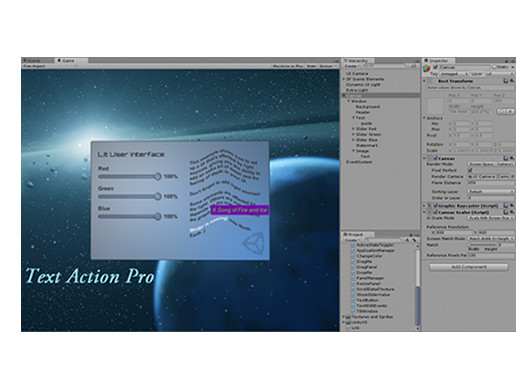Open Rect Transform help book icon
Image resolution: width=516 pixels, height=389 pixels.
pyautogui.click(x=506, y=81)
